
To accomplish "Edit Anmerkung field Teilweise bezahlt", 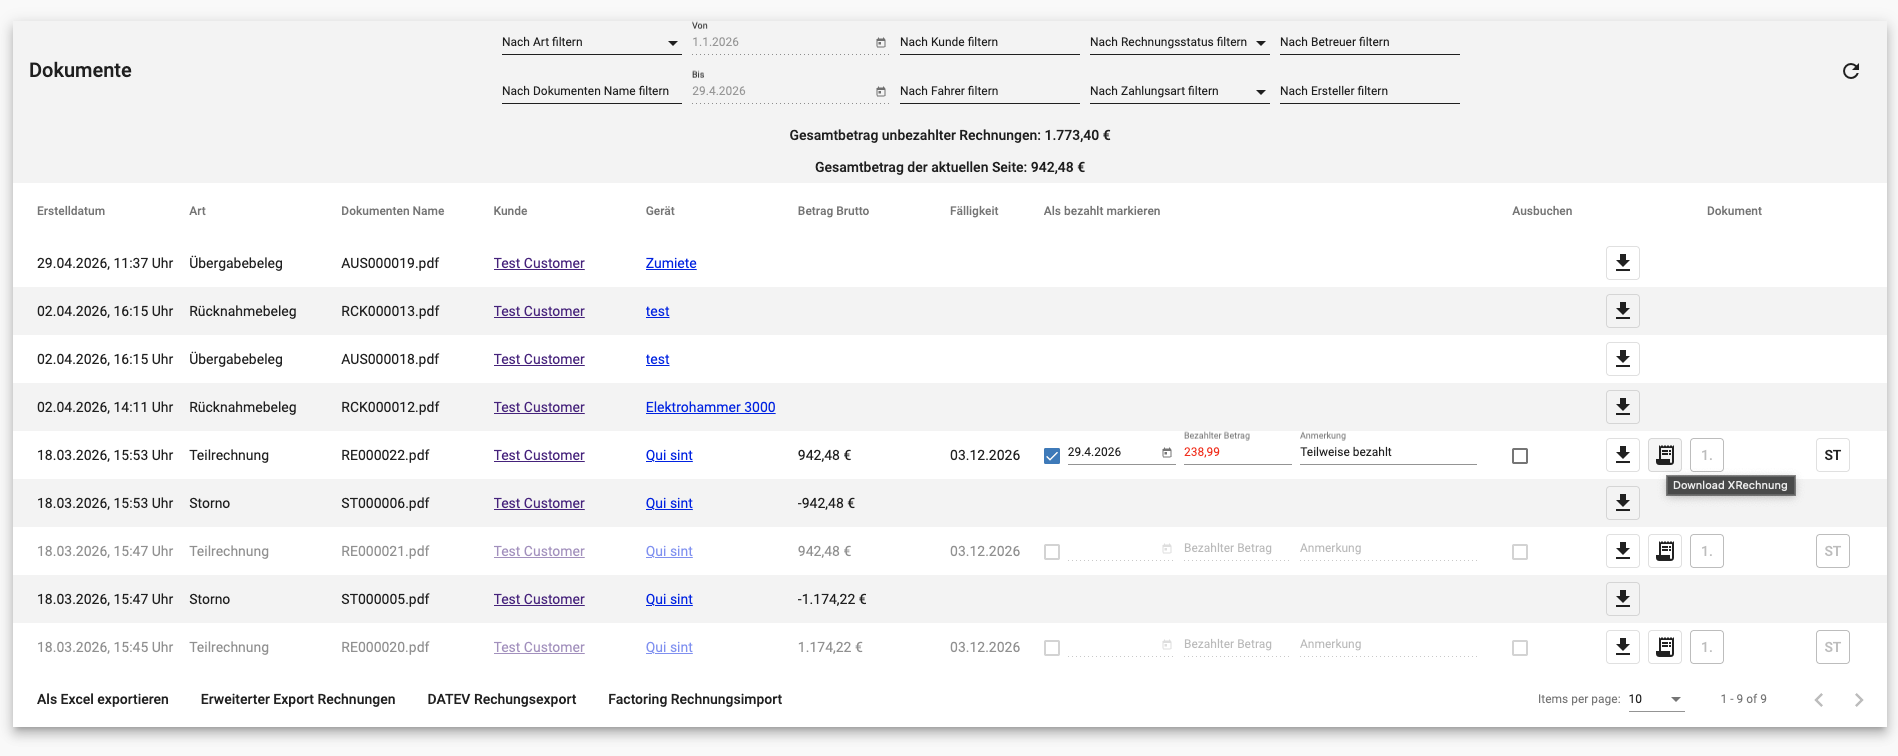I will pyautogui.click(x=1388, y=452).
